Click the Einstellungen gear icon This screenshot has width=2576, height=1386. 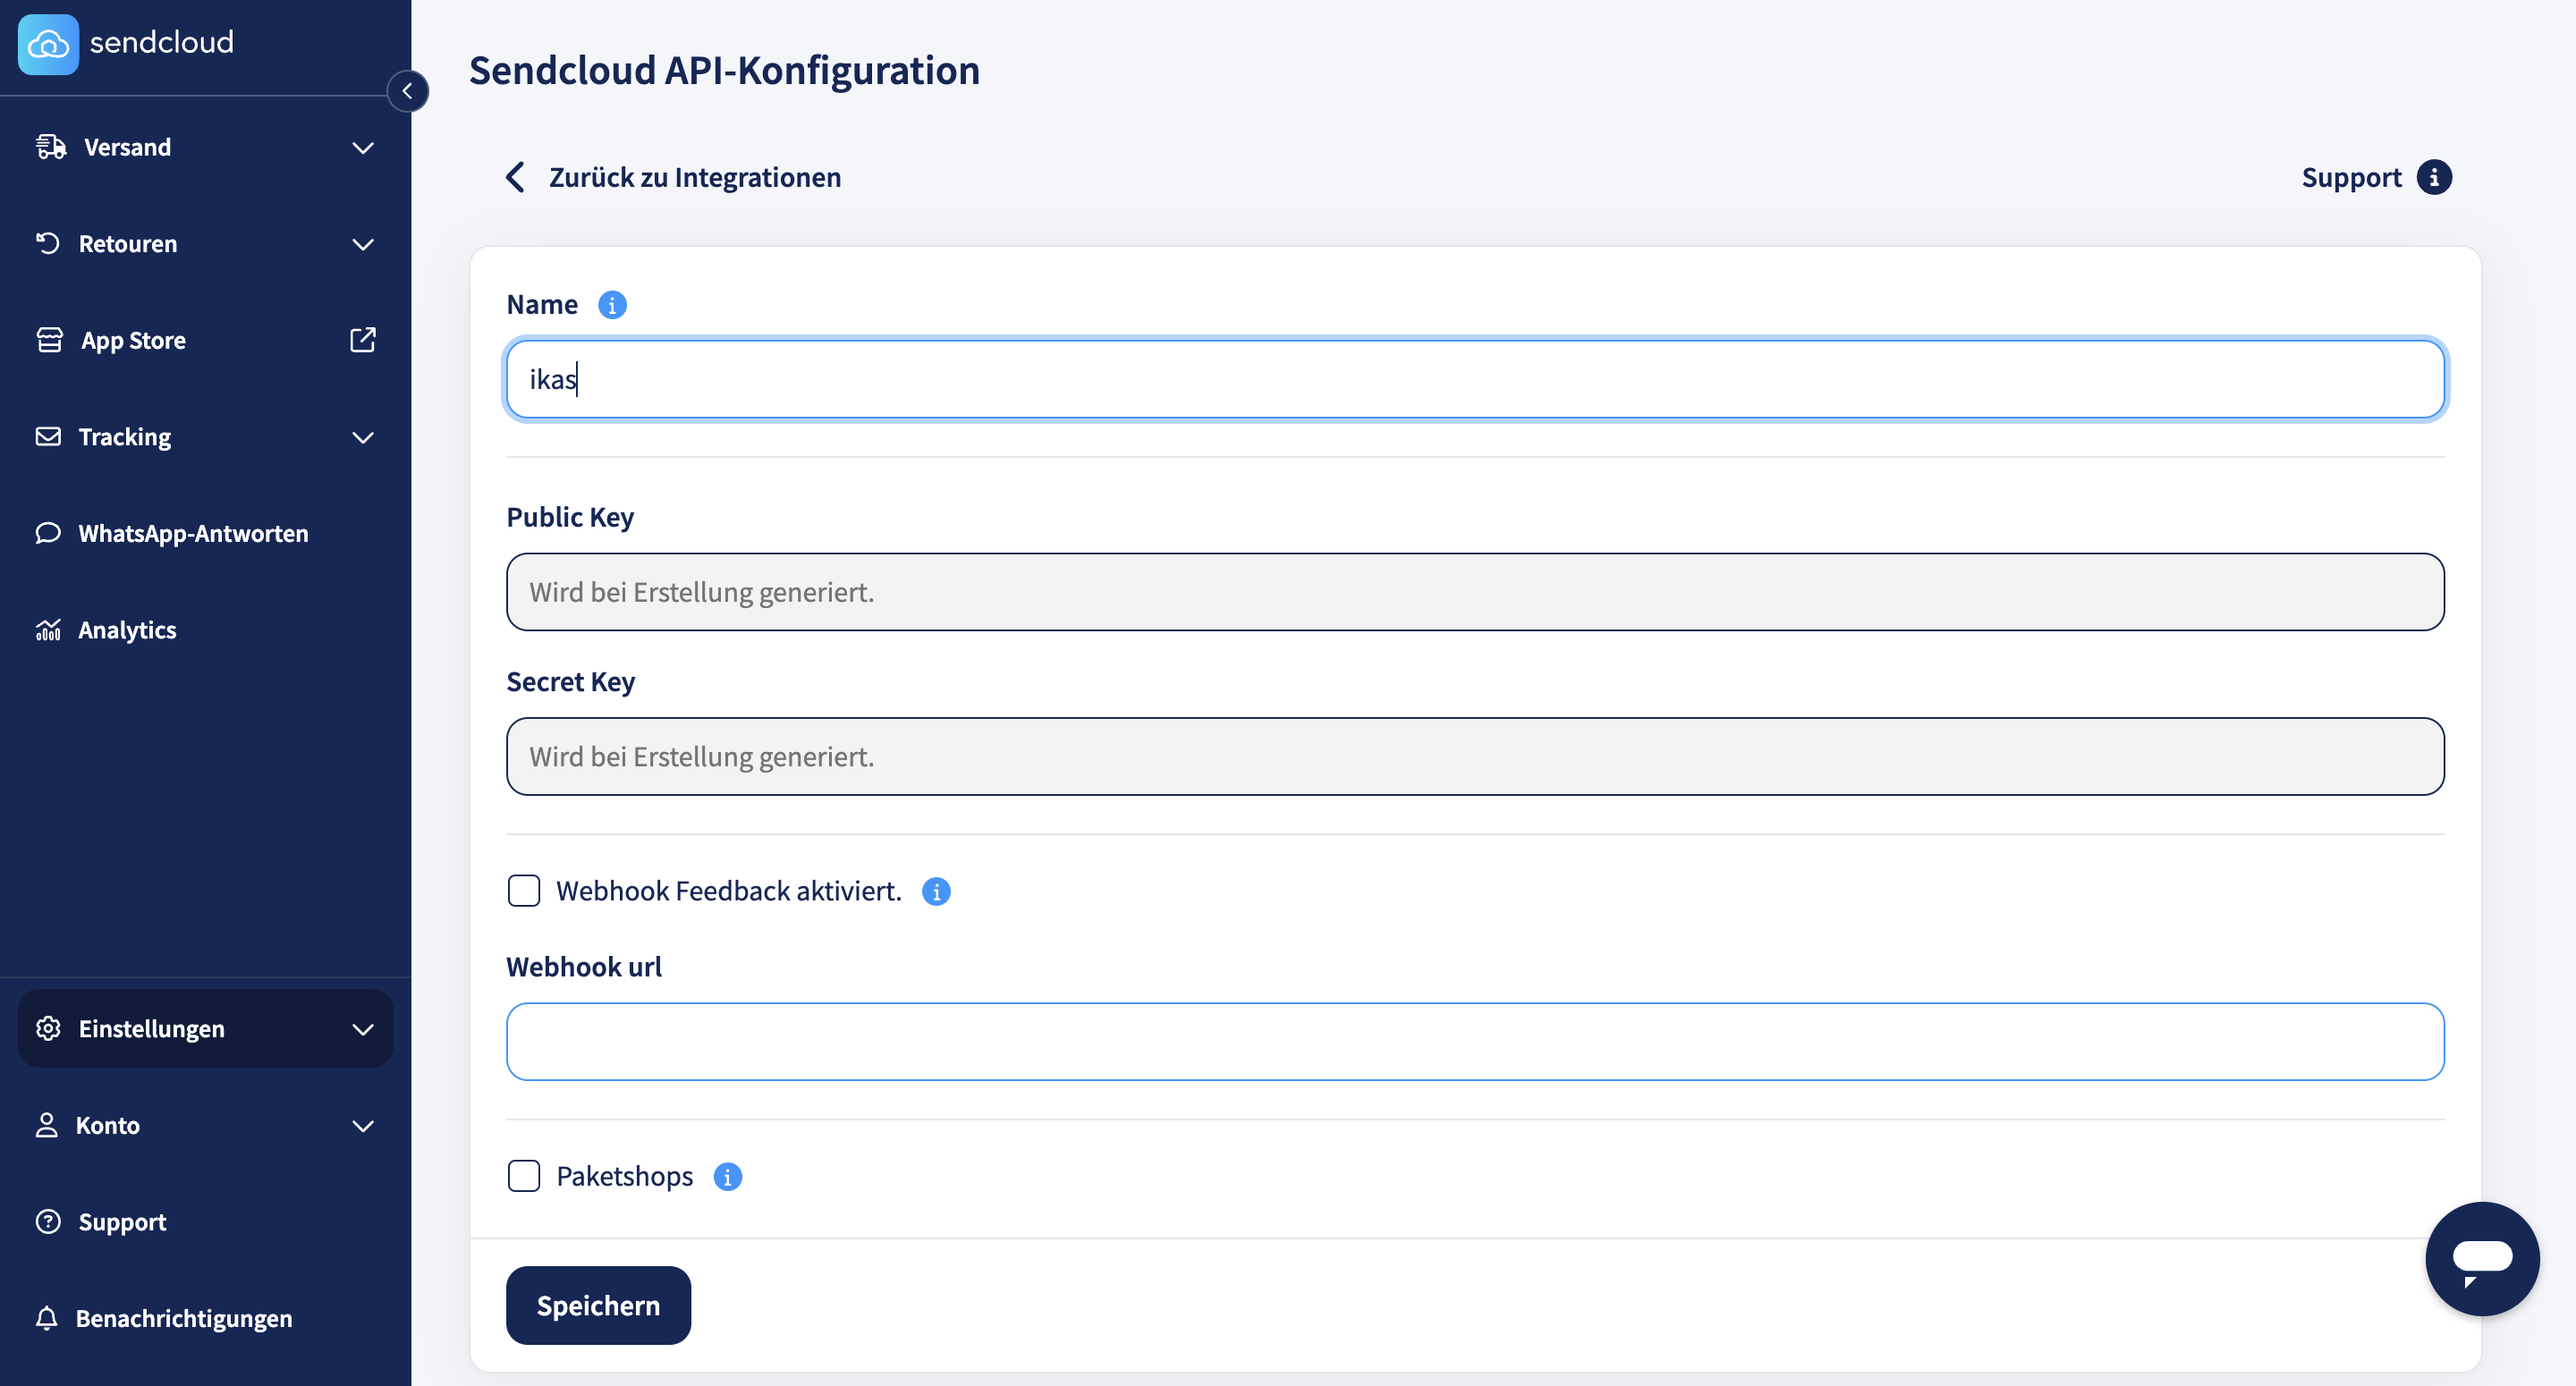(48, 1028)
